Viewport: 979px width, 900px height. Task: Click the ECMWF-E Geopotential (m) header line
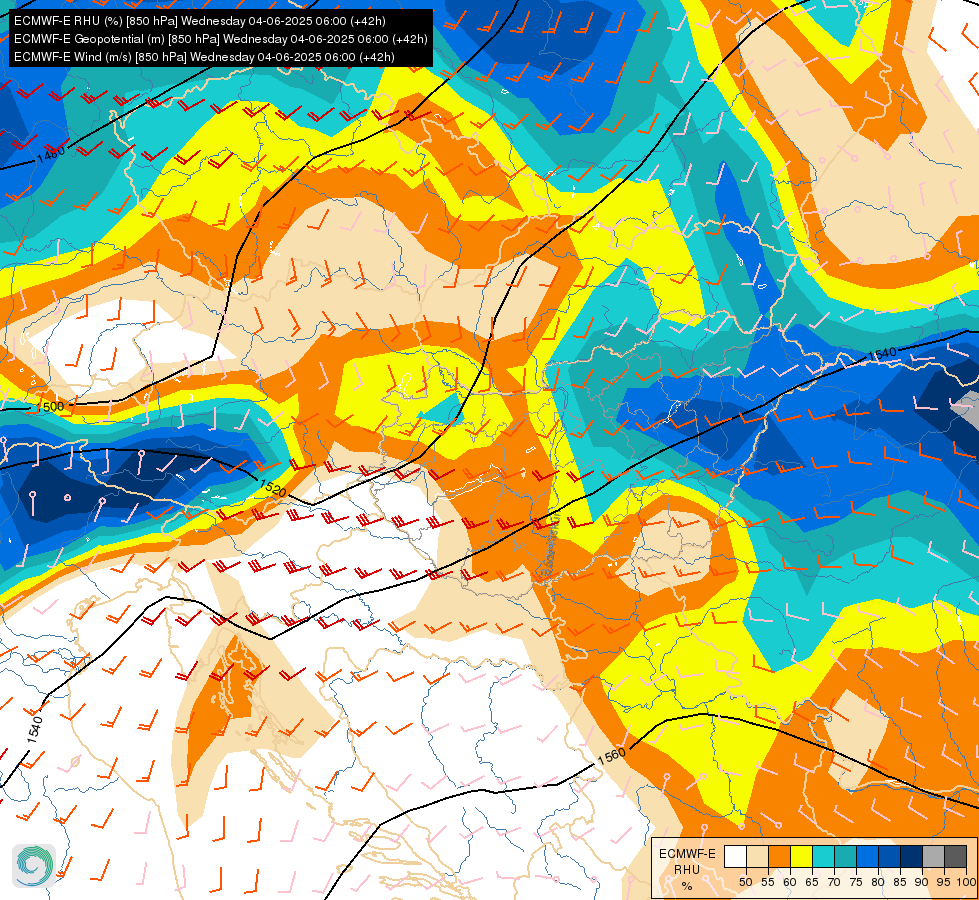coord(220,39)
